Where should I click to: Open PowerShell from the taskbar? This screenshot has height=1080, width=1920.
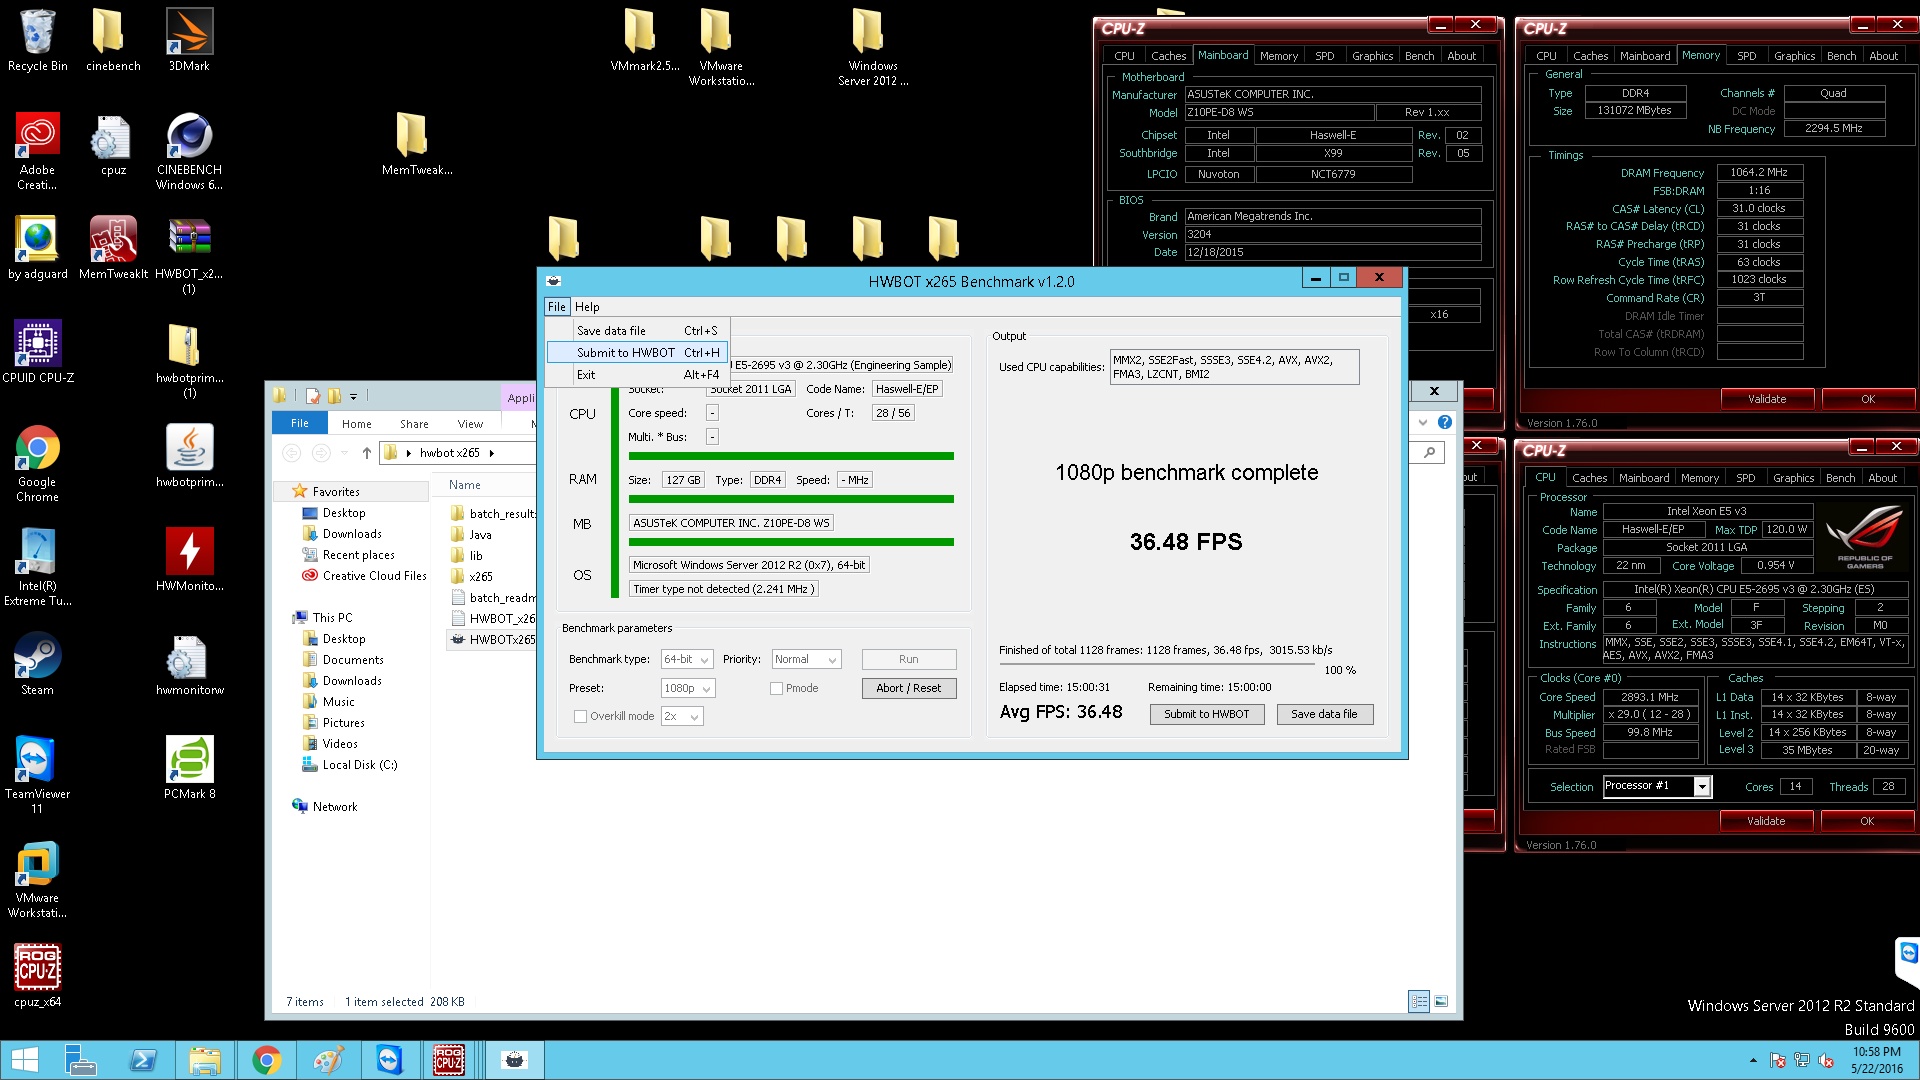(x=142, y=1060)
